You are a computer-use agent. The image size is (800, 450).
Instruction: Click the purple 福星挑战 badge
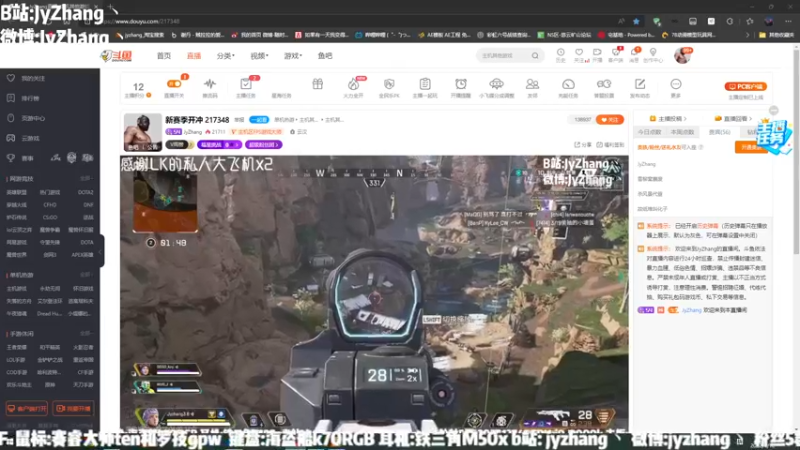(x=219, y=145)
